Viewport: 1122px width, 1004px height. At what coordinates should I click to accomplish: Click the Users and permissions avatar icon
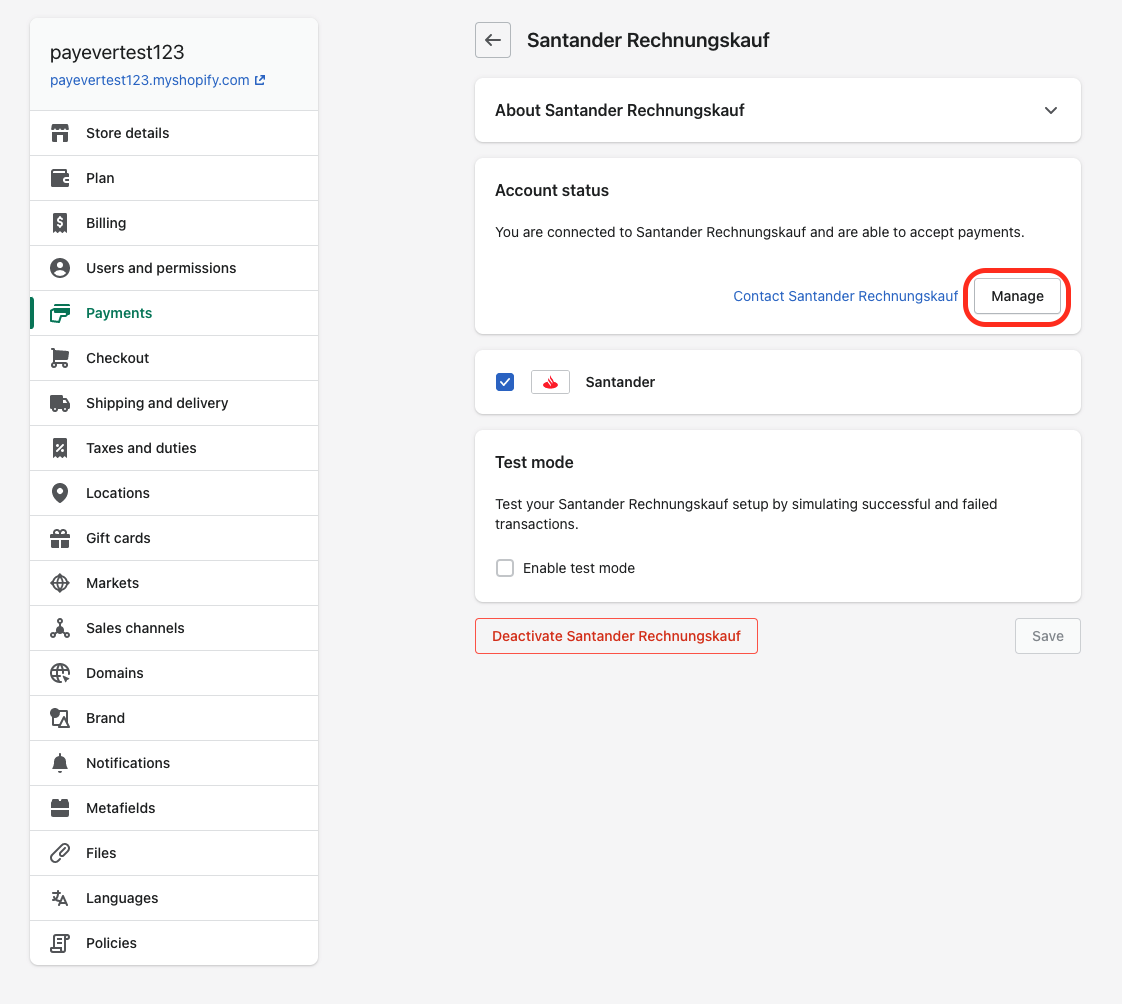tap(60, 268)
